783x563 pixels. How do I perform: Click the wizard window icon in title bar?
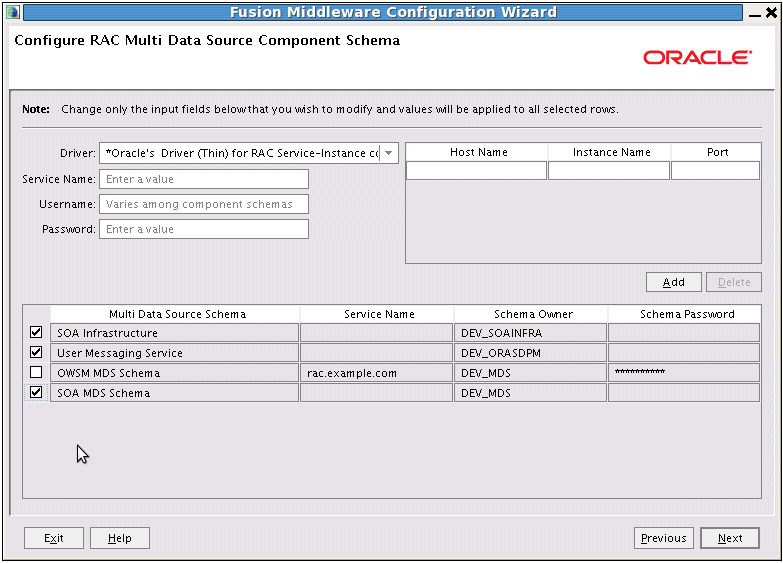(13, 12)
